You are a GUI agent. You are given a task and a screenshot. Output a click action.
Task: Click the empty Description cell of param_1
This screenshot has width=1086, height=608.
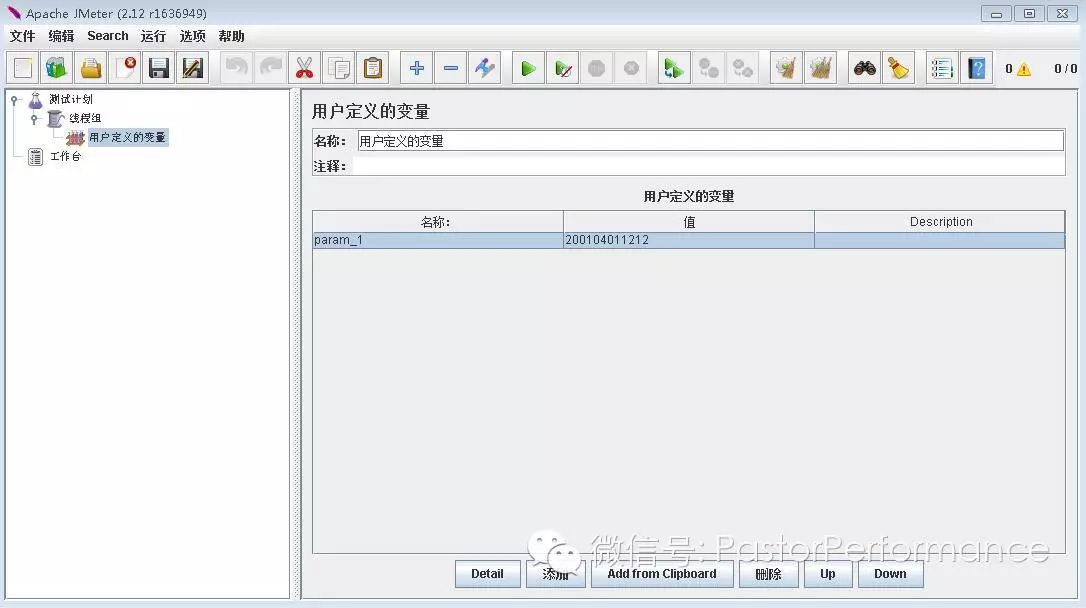(x=939, y=240)
